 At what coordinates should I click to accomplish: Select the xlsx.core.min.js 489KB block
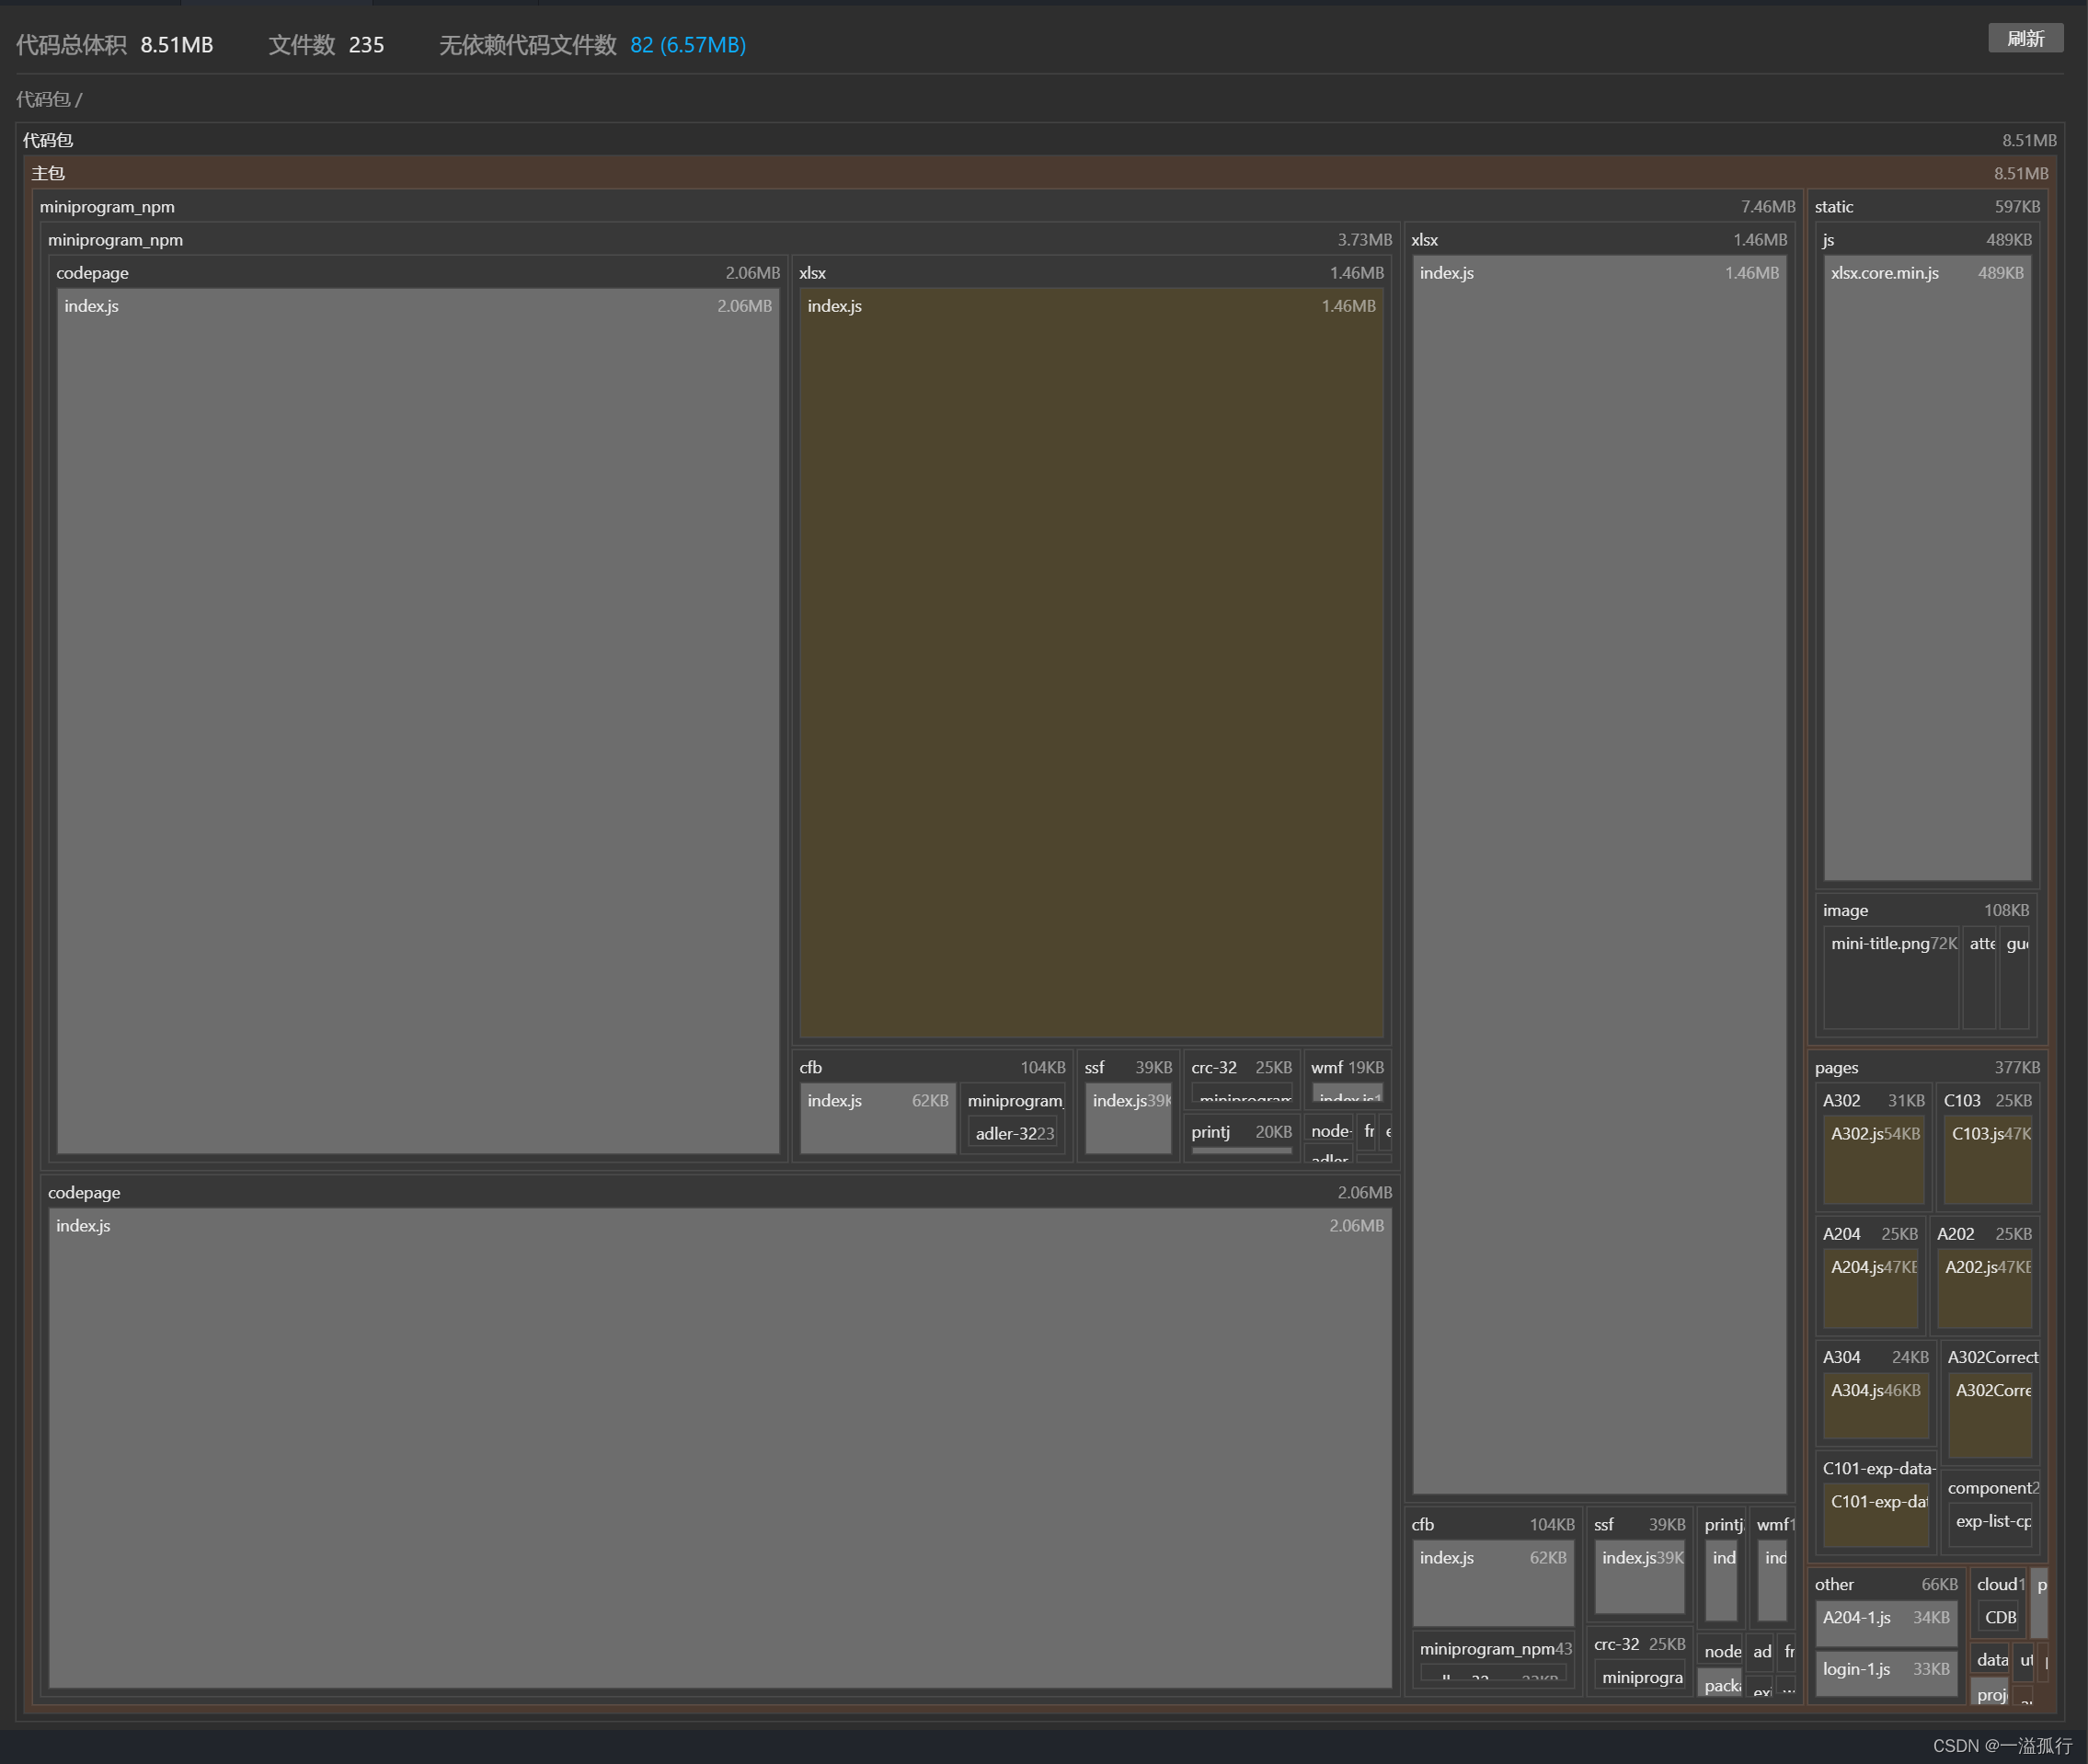1927,568
